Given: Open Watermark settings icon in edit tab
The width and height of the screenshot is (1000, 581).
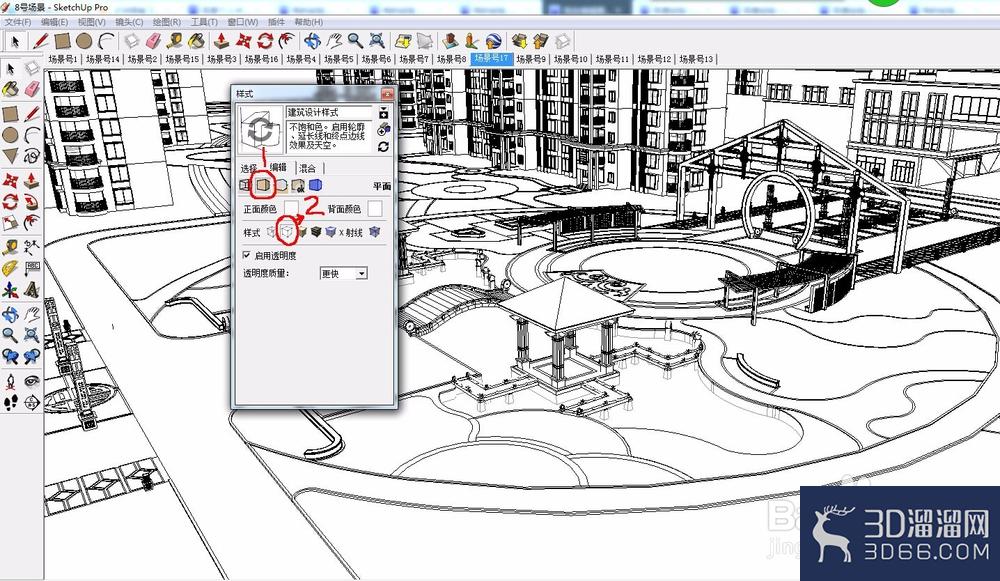Looking at the screenshot, I should pos(298,186).
